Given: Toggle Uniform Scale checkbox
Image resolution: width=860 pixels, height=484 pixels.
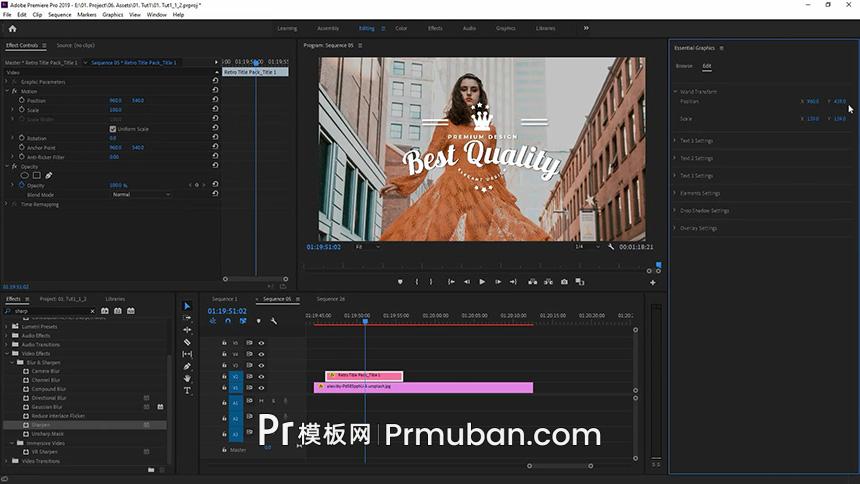Looking at the screenshot, I should (x=112, y=129).
